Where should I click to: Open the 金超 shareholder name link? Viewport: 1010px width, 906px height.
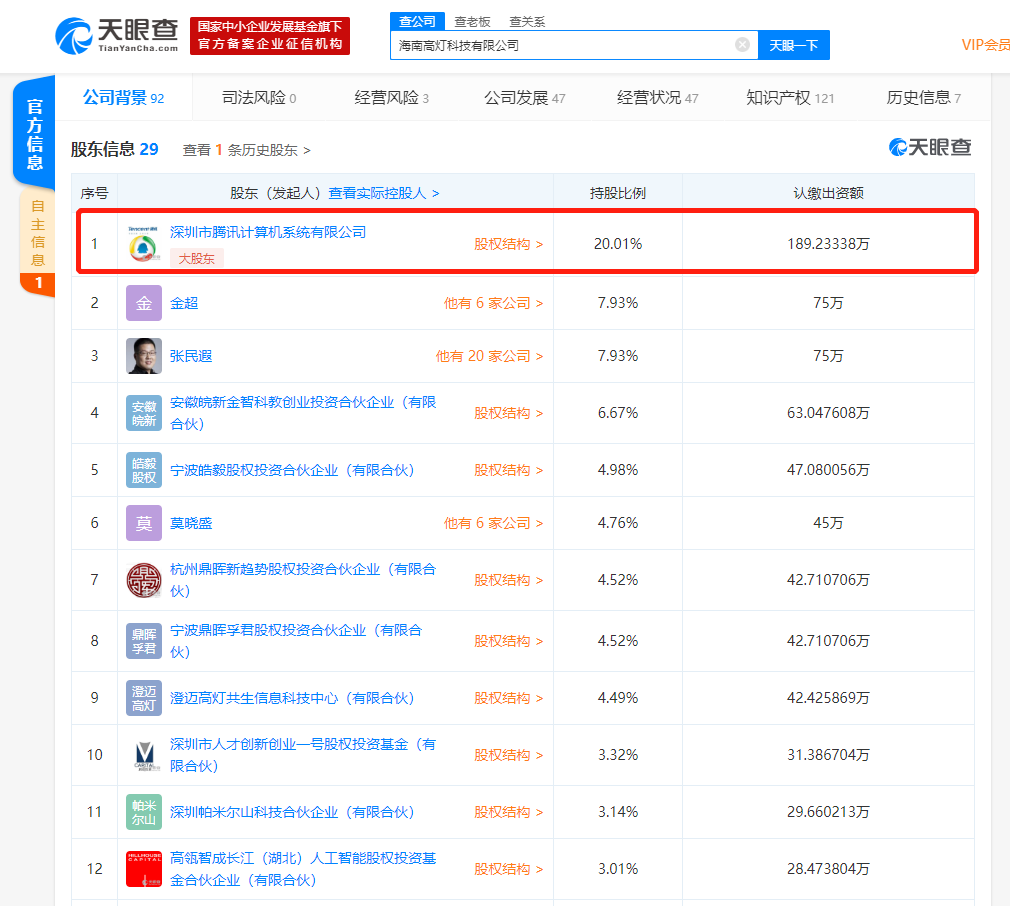184,303
